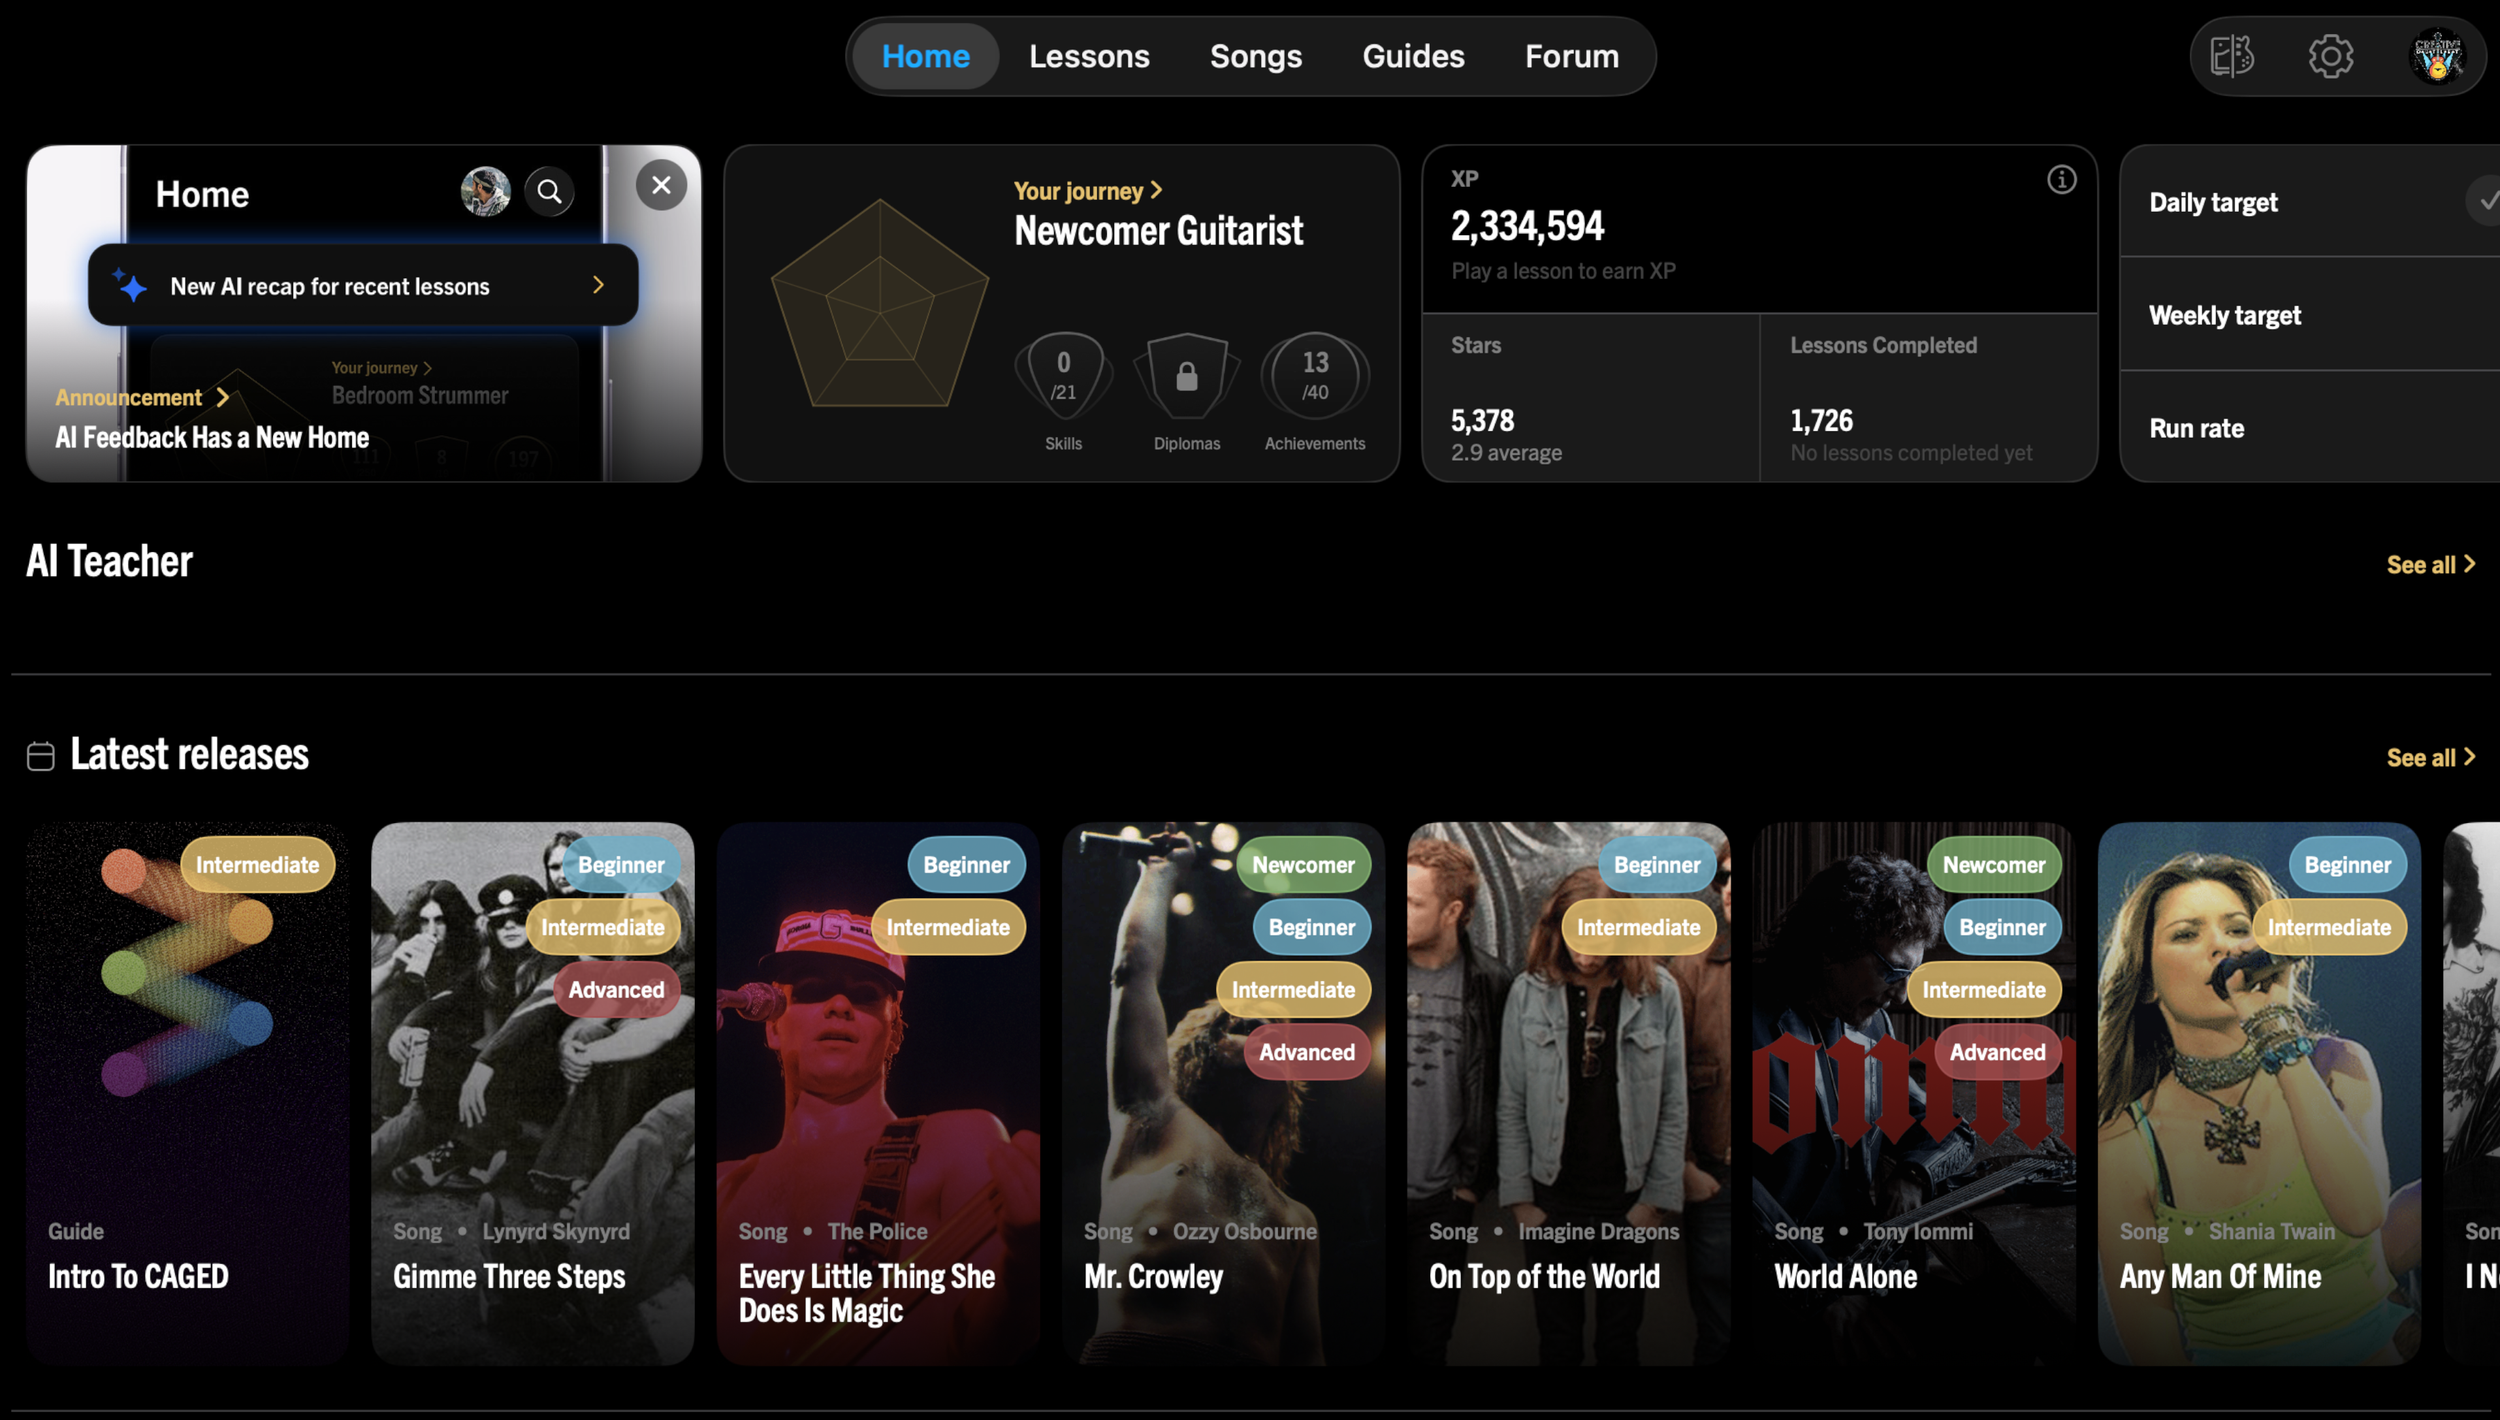Select Beginner level on Mr. Crowley

click(1312, 927)
